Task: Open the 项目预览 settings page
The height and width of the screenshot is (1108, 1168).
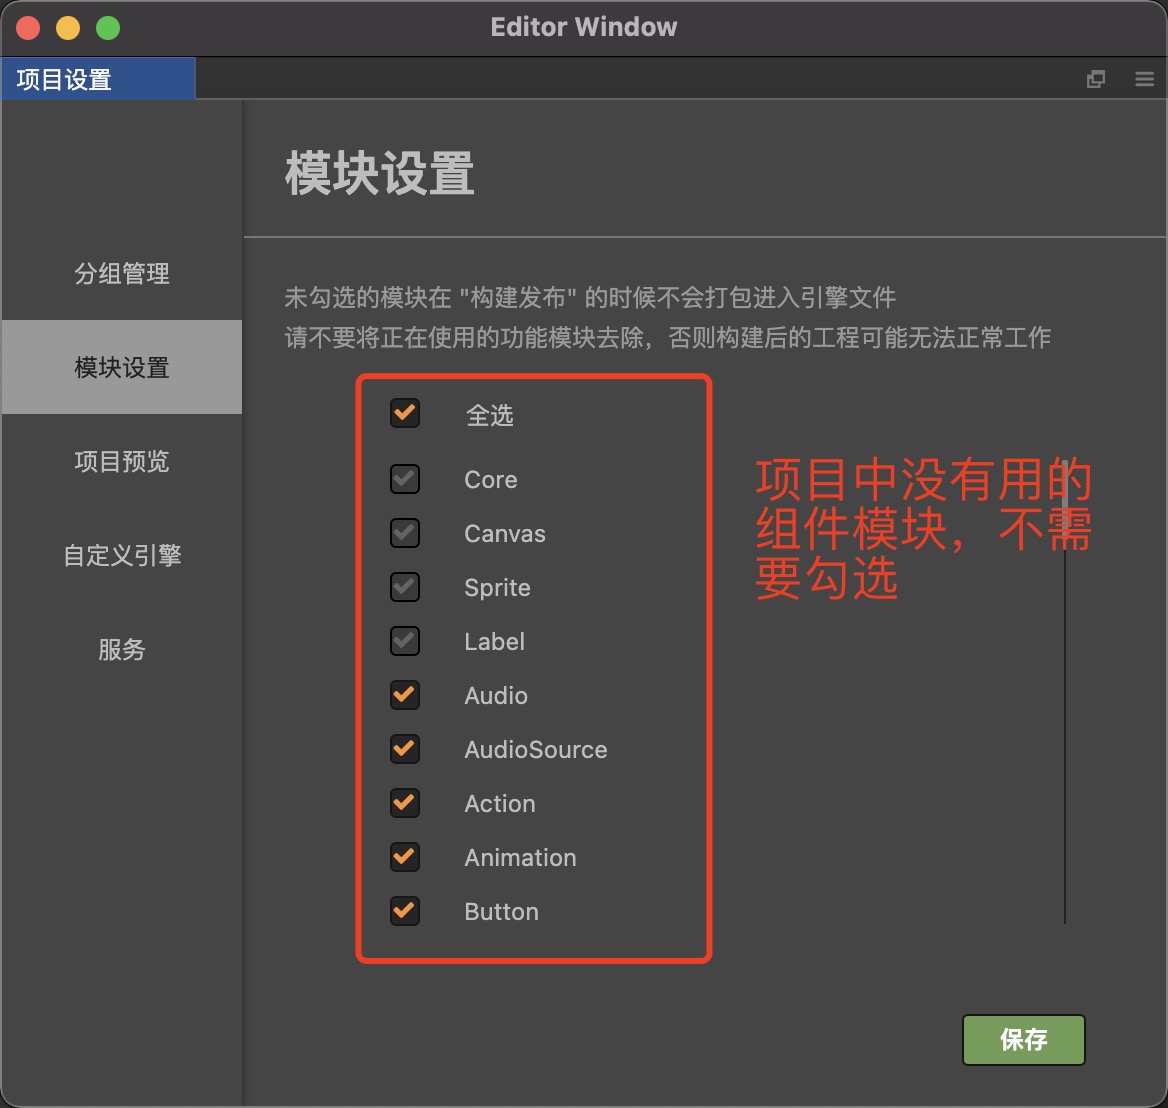Action: coord(121,461)
